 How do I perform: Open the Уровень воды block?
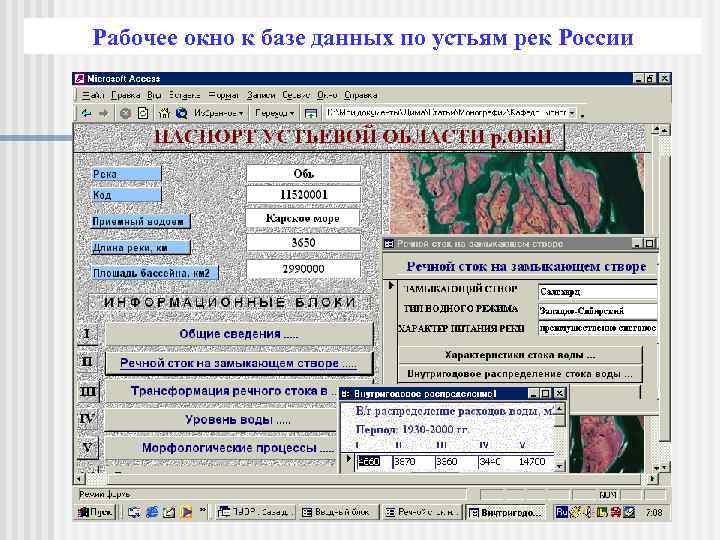(222, 420)
